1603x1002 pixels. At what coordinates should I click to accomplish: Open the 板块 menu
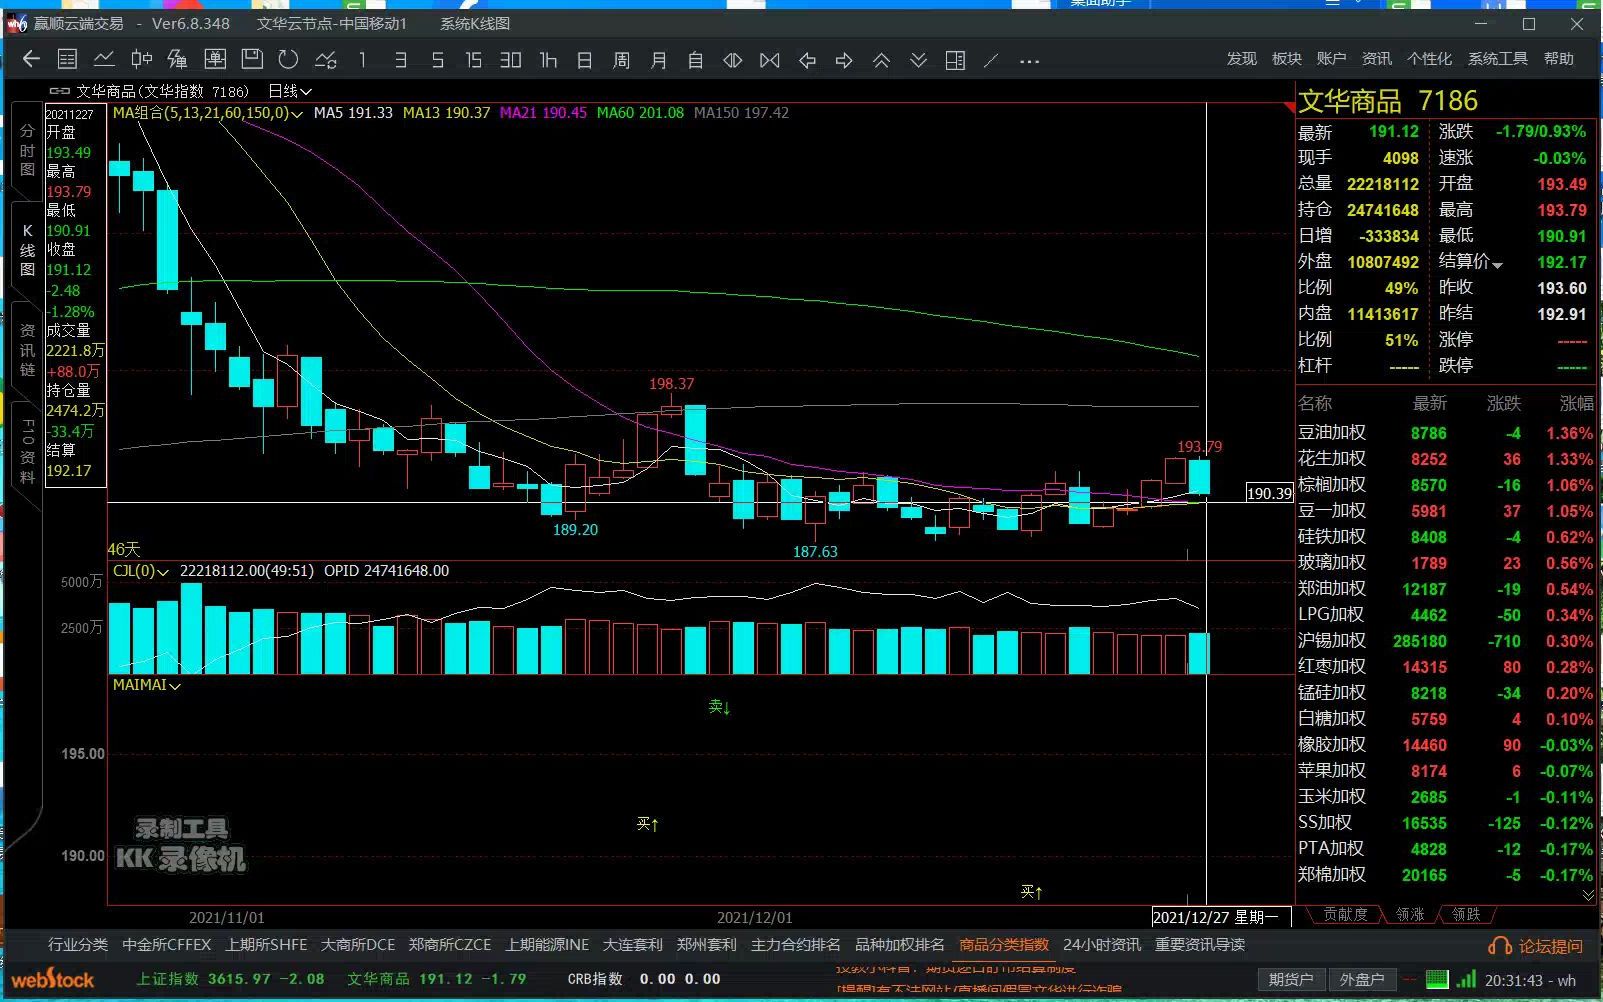pyautogui.click(x=1287, y=59)
